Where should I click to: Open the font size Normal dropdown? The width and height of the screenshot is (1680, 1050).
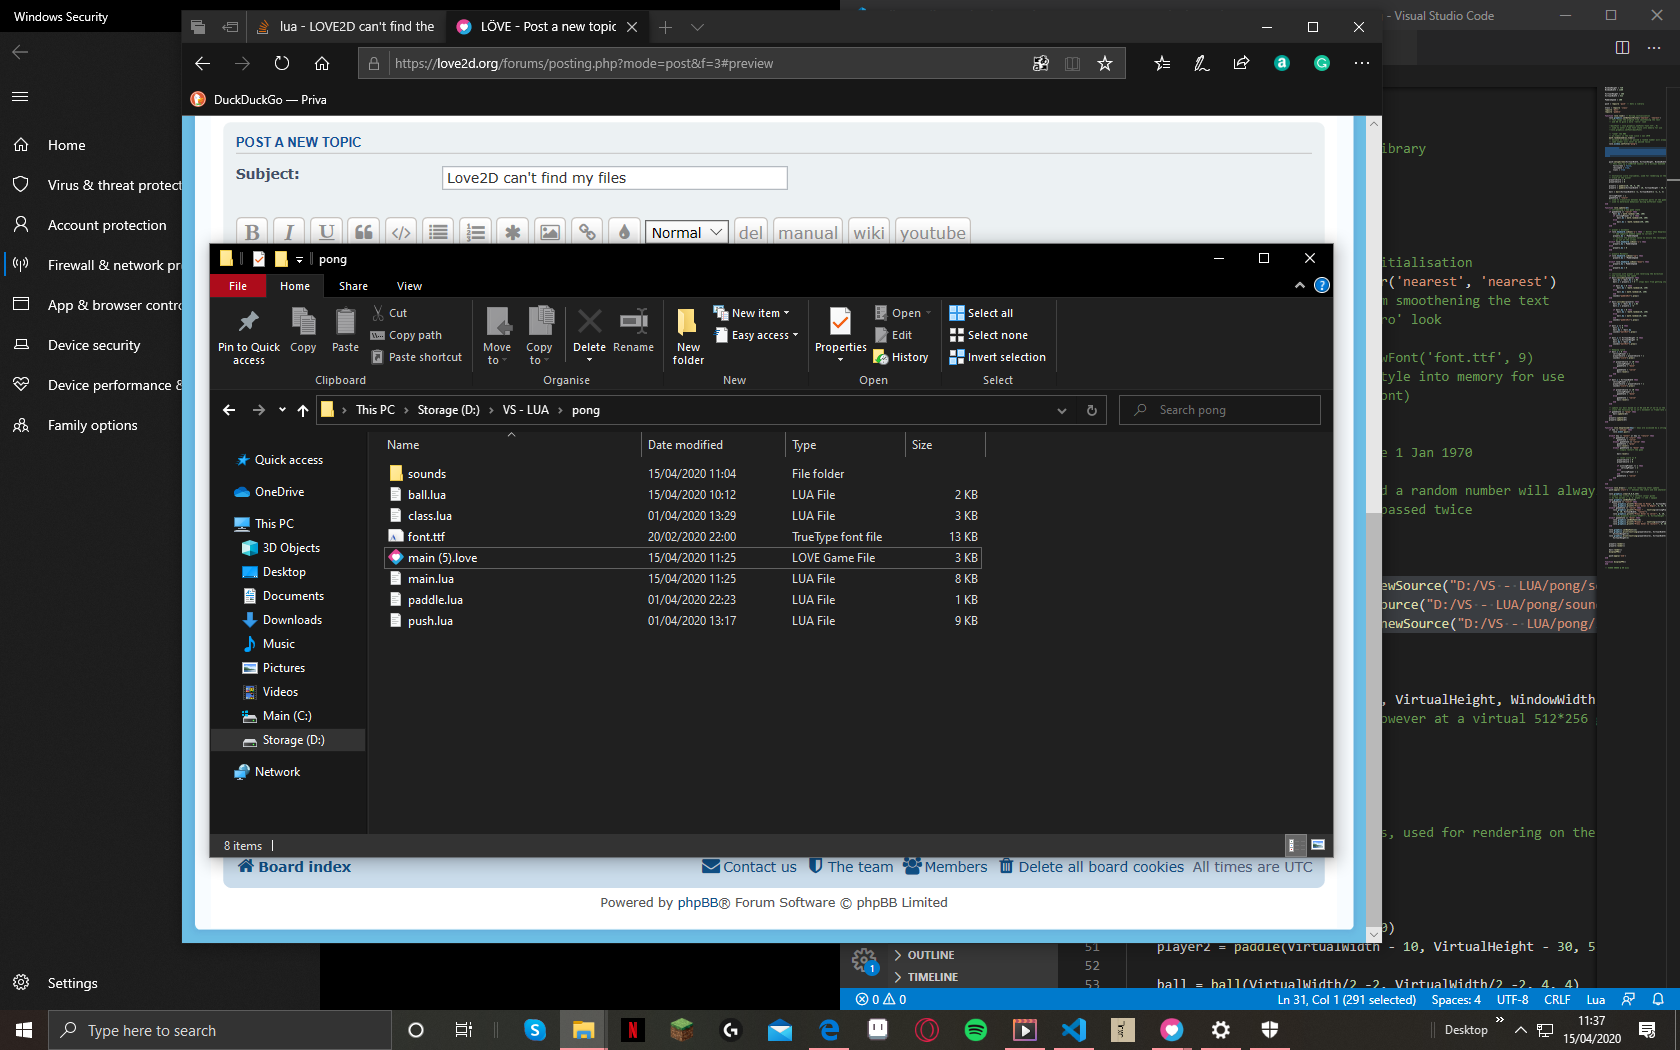[687, 232]
